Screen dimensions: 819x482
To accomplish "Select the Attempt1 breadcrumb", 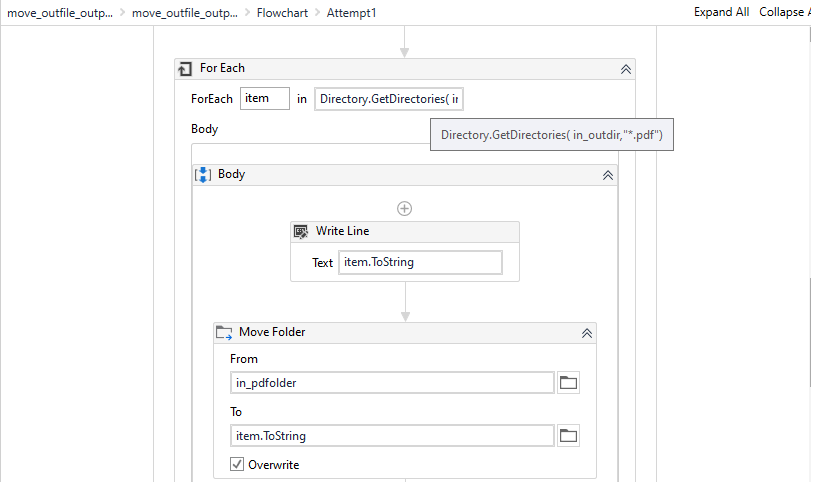I will point(352,13).
